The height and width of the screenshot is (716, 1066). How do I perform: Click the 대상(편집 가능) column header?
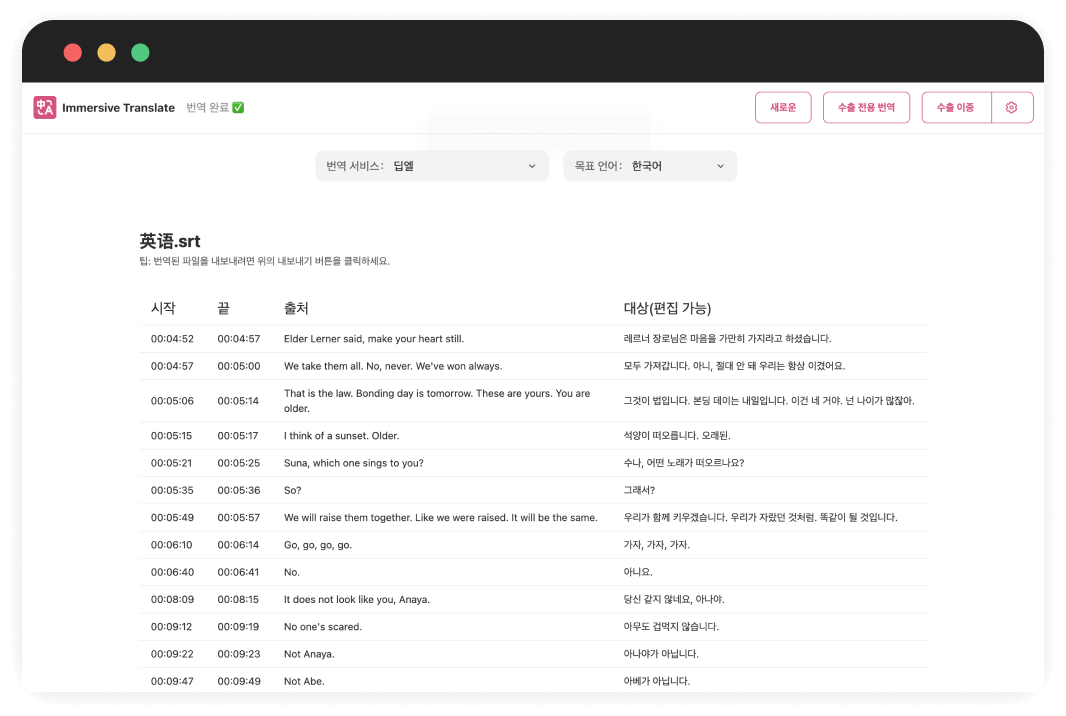667,308
